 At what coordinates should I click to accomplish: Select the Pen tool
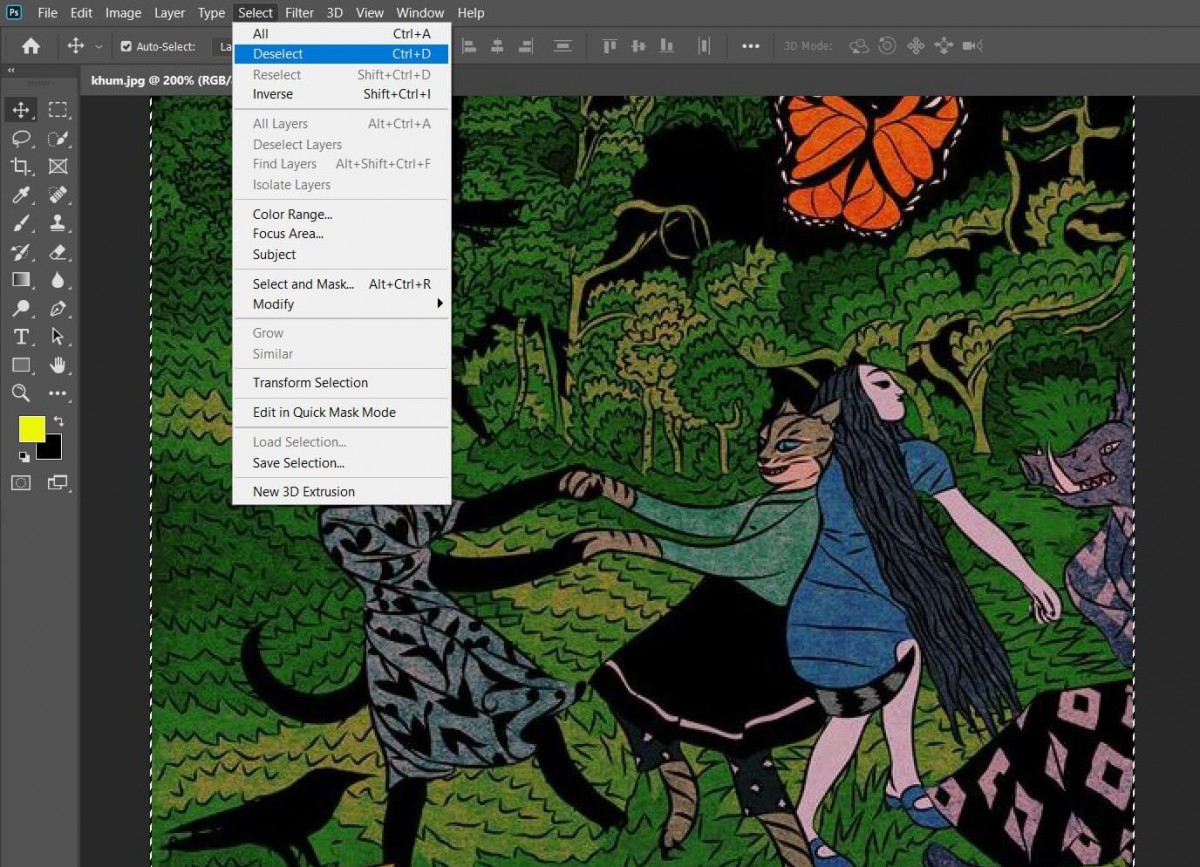point(58,308)
